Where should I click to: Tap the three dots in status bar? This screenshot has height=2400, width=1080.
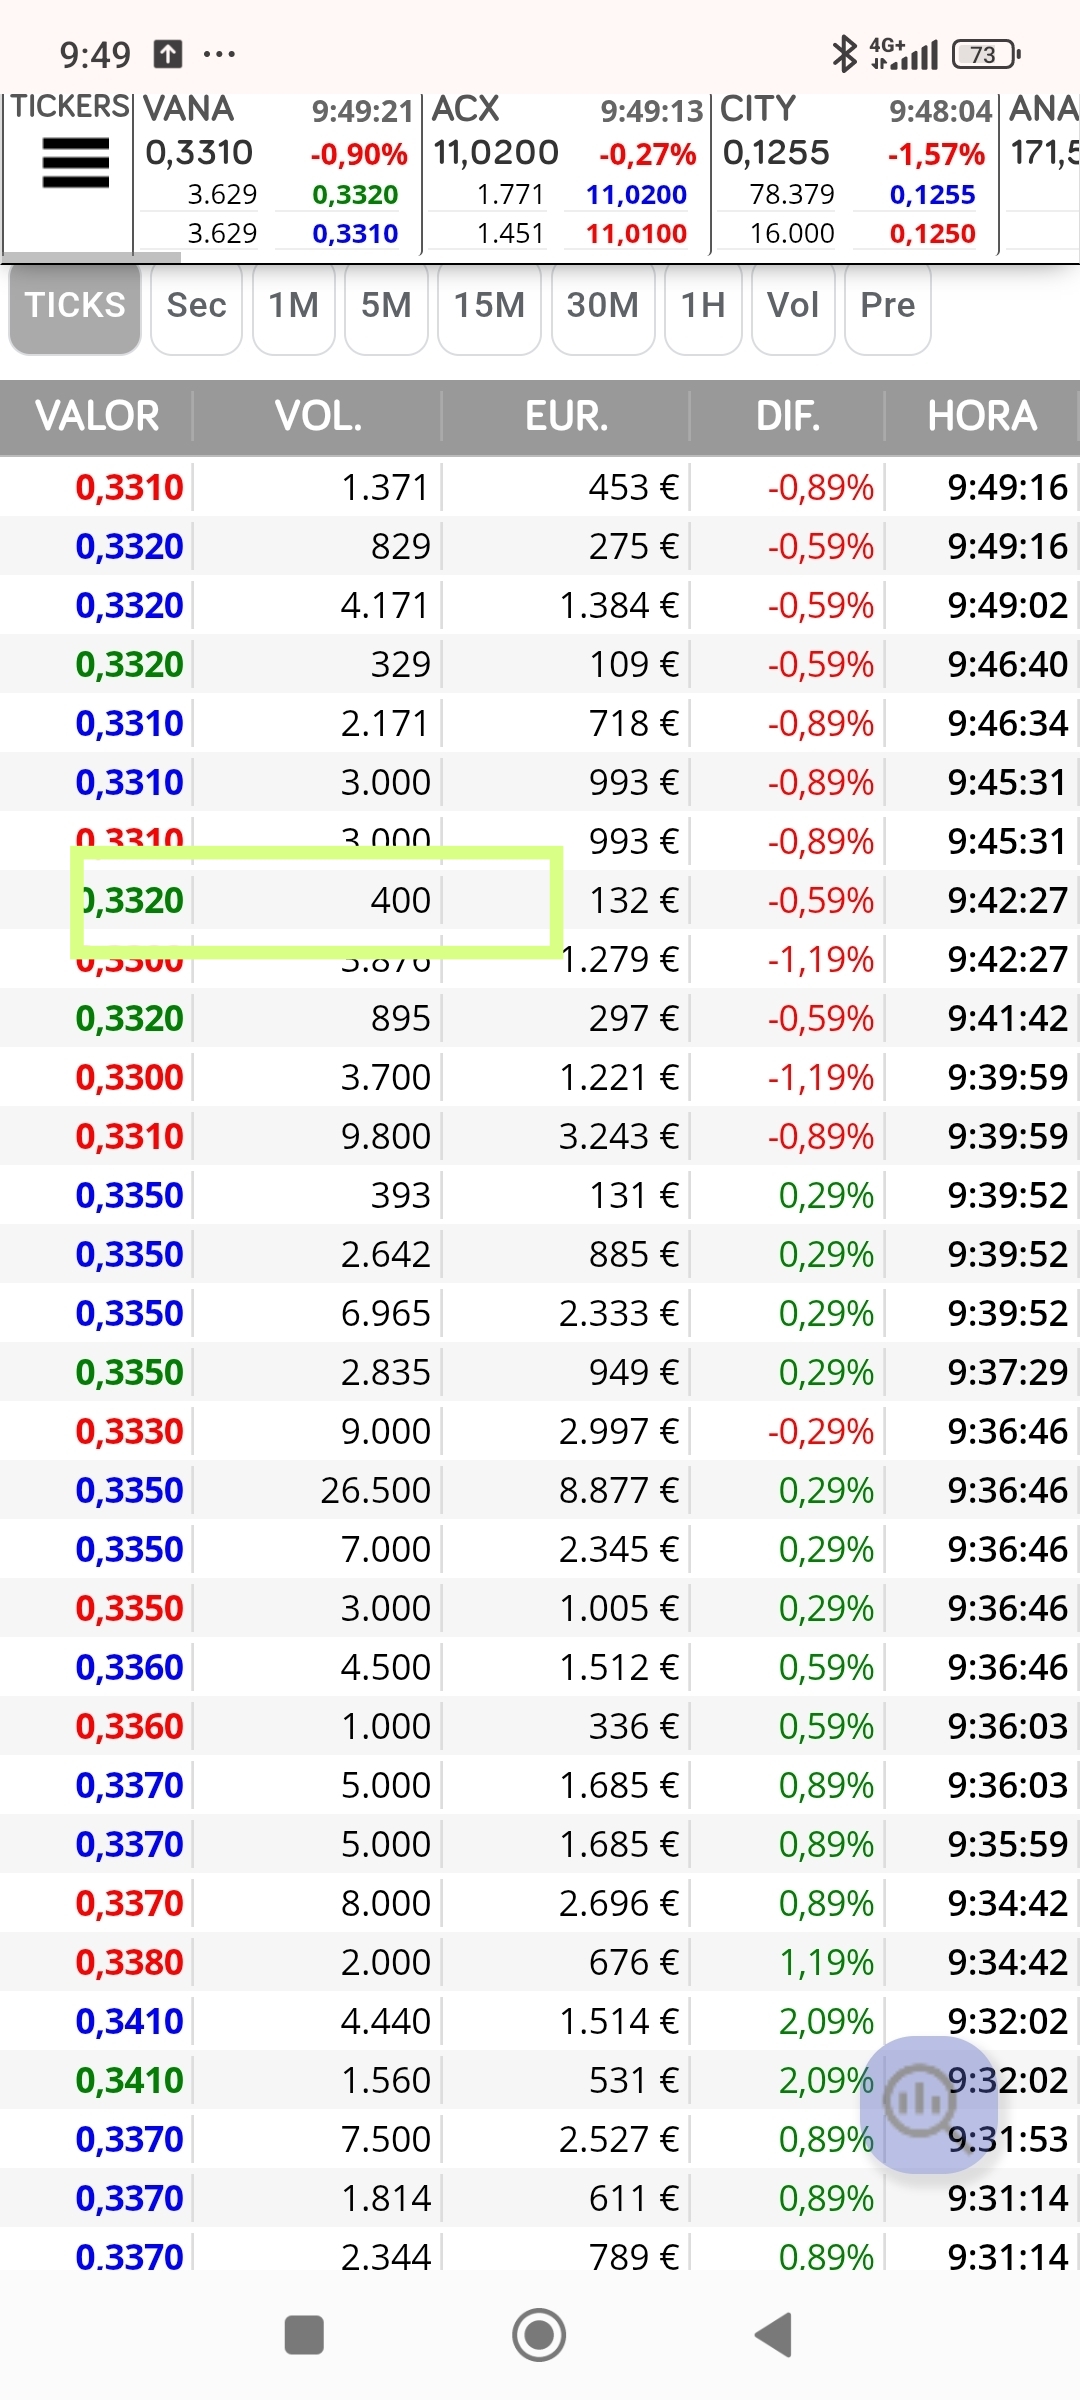219,54
